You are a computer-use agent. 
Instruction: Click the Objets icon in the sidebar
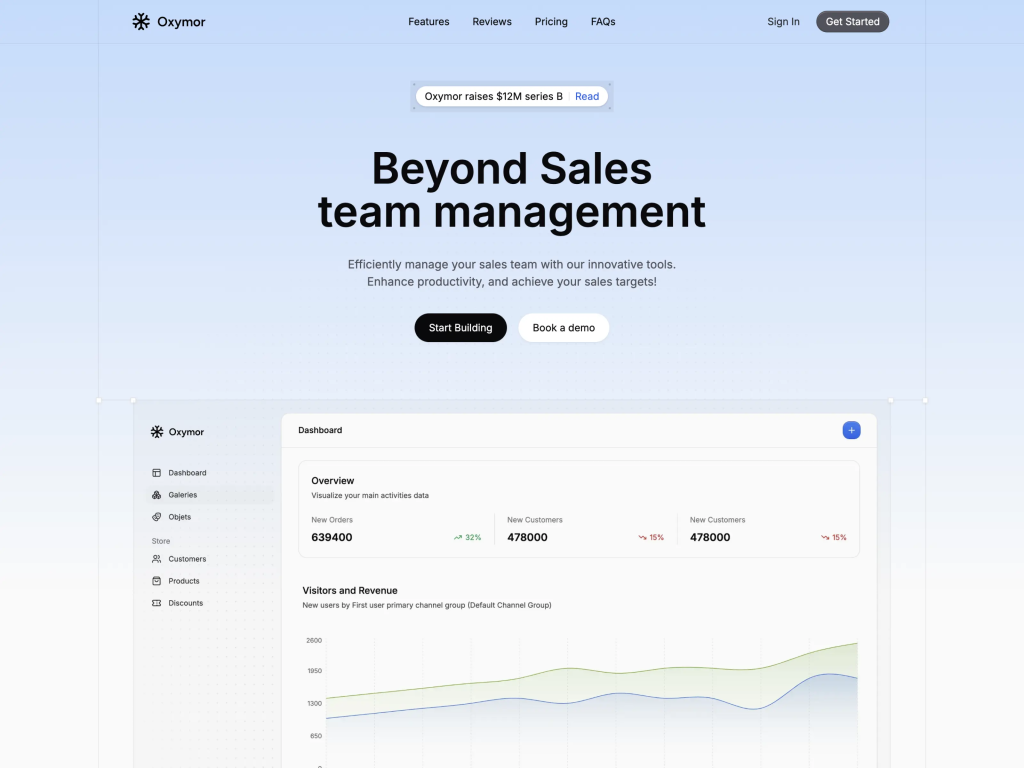(x=155, y=516)
